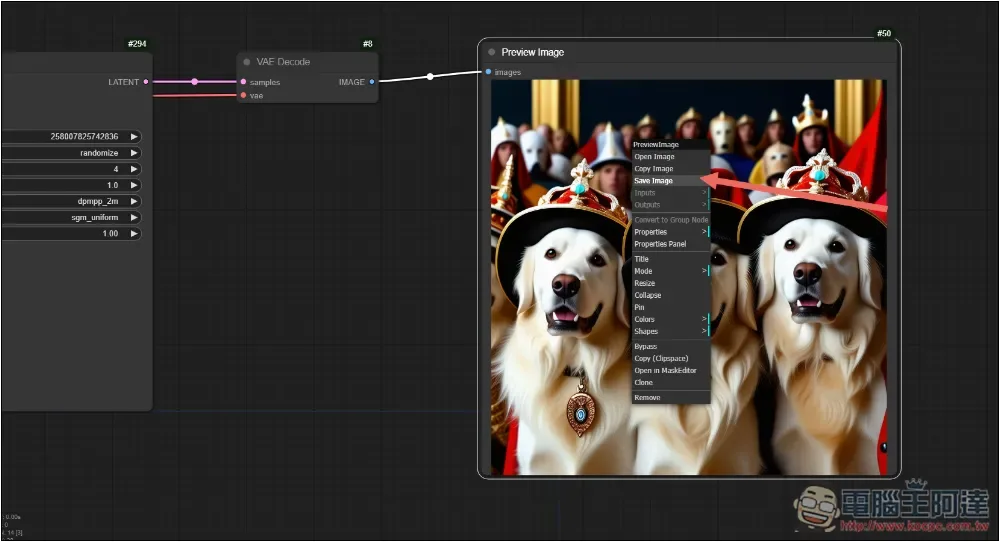The width and height of the screenshot is (1000, 542).
Task: Select Clone in the context menu
Action: point(671,383)
